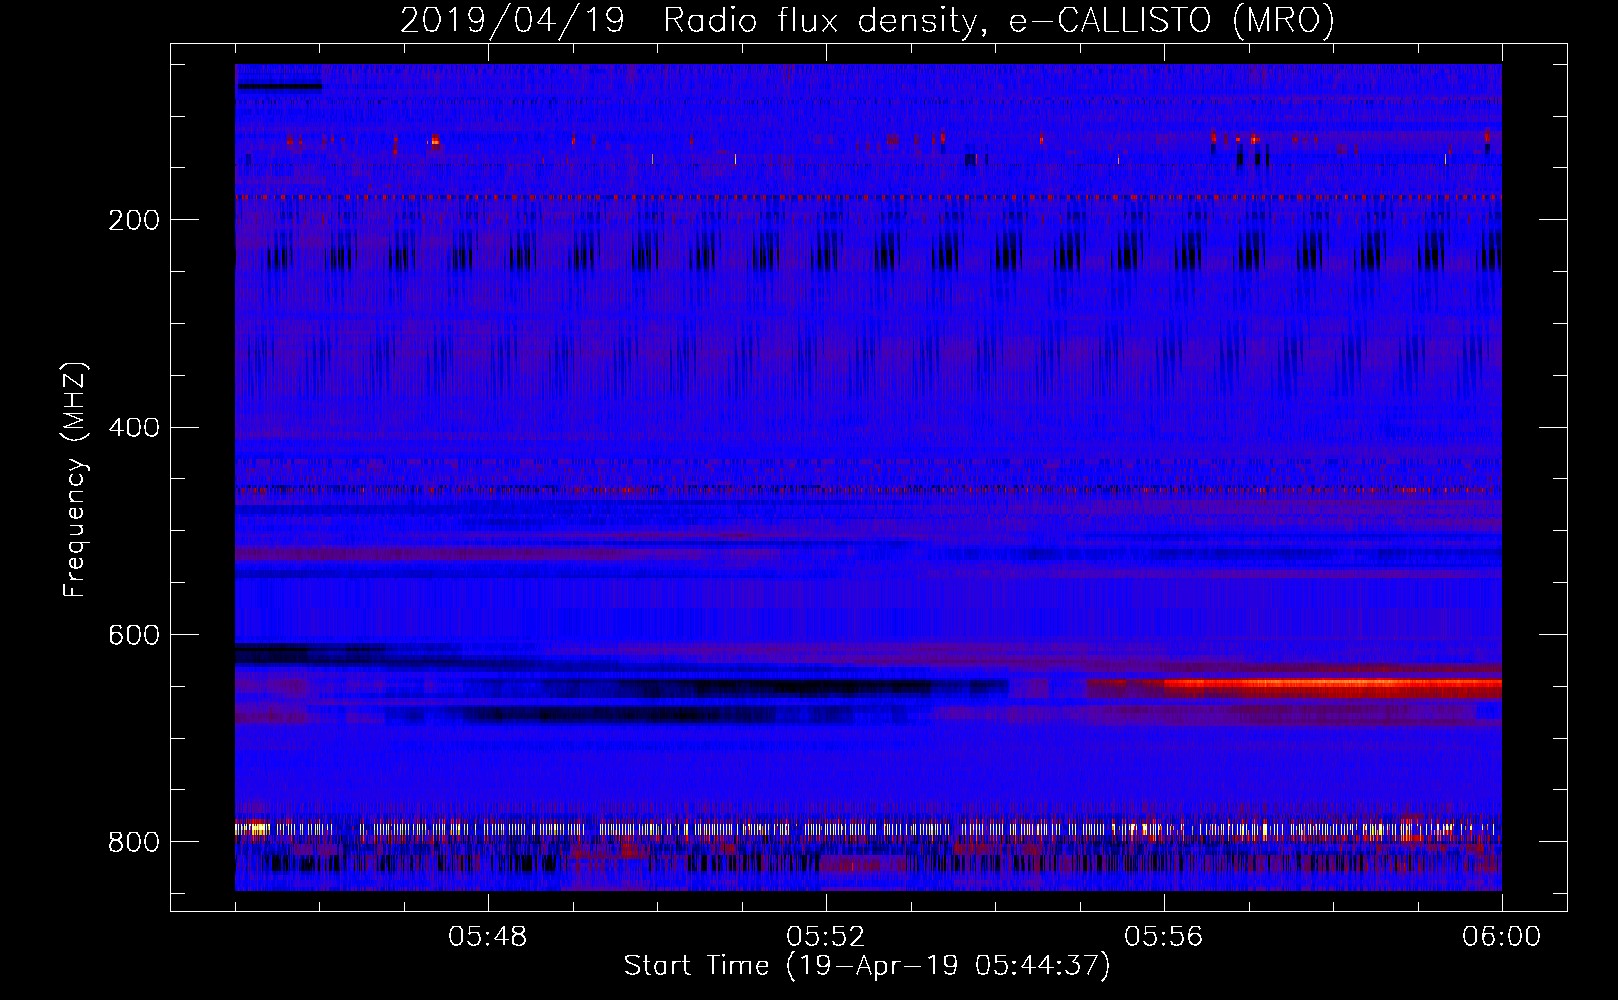Click the 'Frequency (MHZ)' axis label
The height and width of the screenshot is (1000, 1618).
point(75,480)
